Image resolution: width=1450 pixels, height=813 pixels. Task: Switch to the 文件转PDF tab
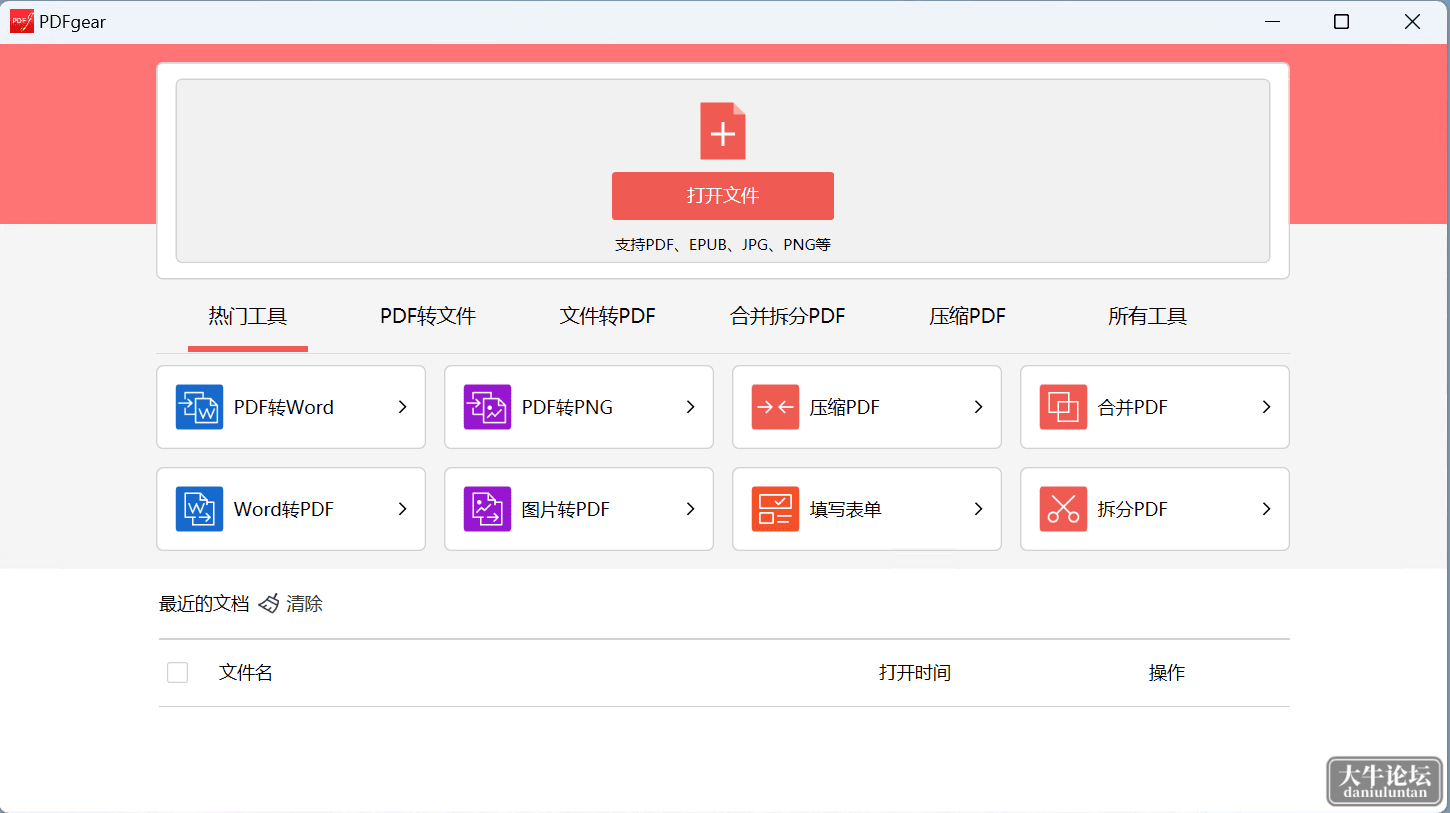point(608,317)
